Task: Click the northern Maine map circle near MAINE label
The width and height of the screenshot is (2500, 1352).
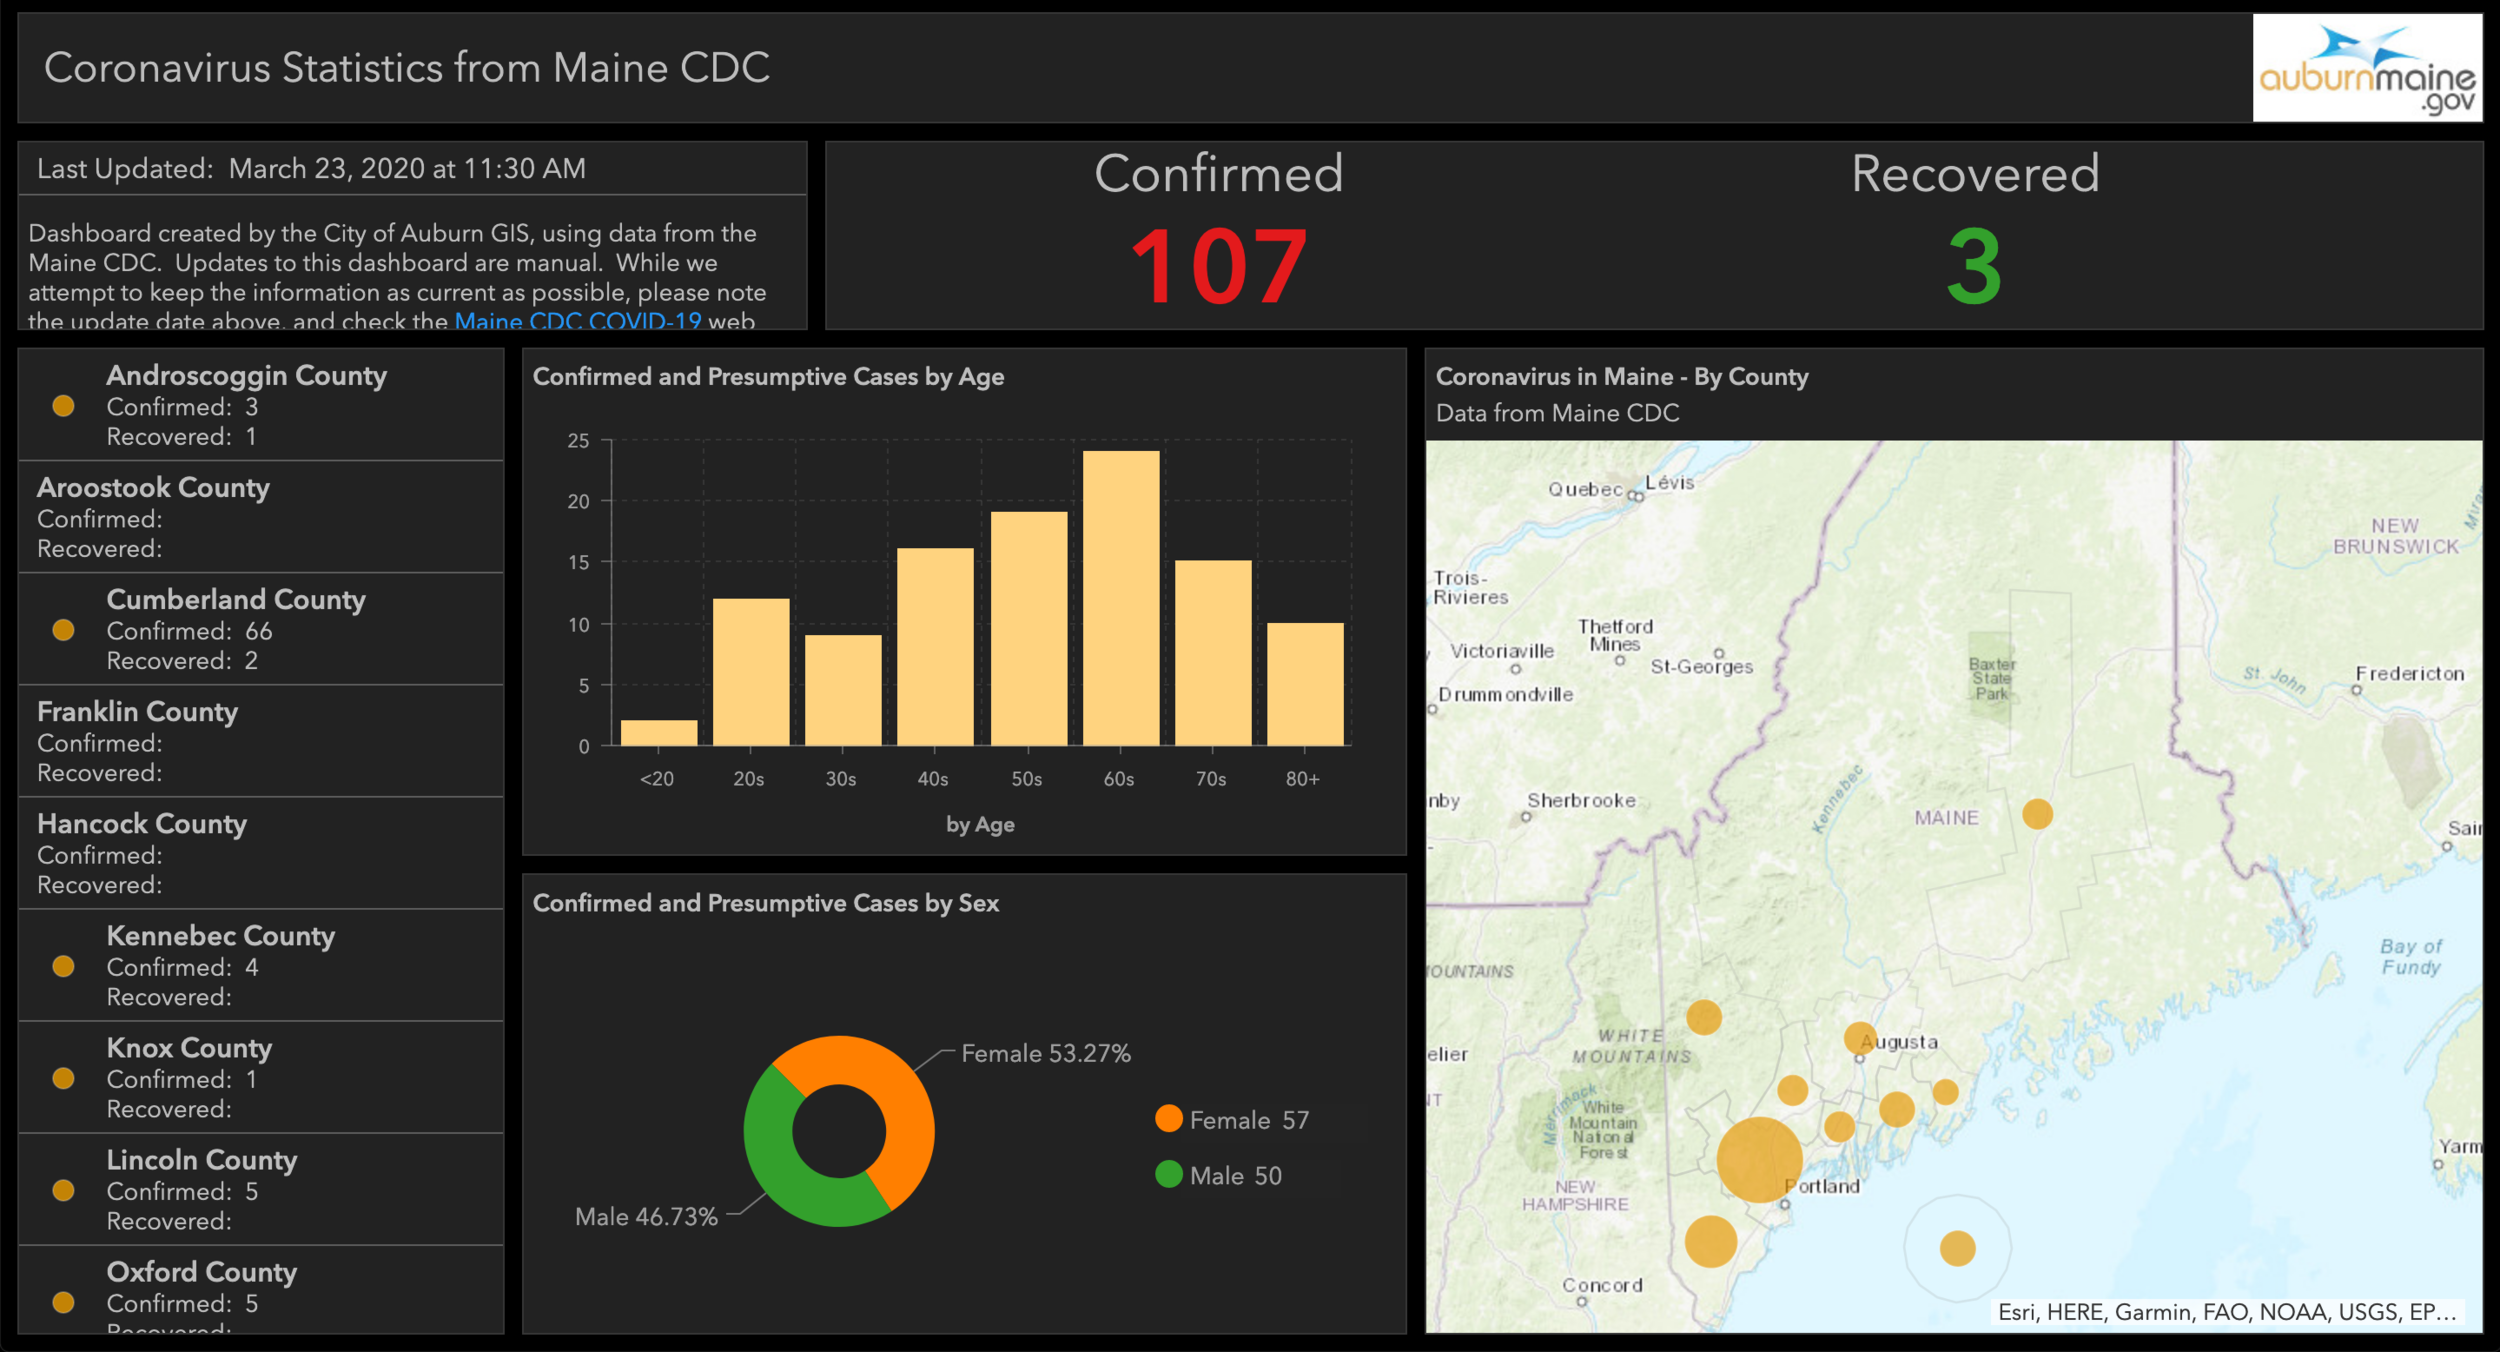Action: point(2037,814)
